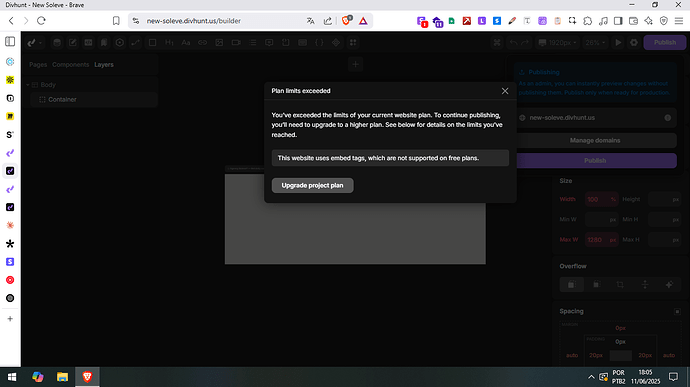
Task: Click the undo arrow icon
Action: coord(514,43)
